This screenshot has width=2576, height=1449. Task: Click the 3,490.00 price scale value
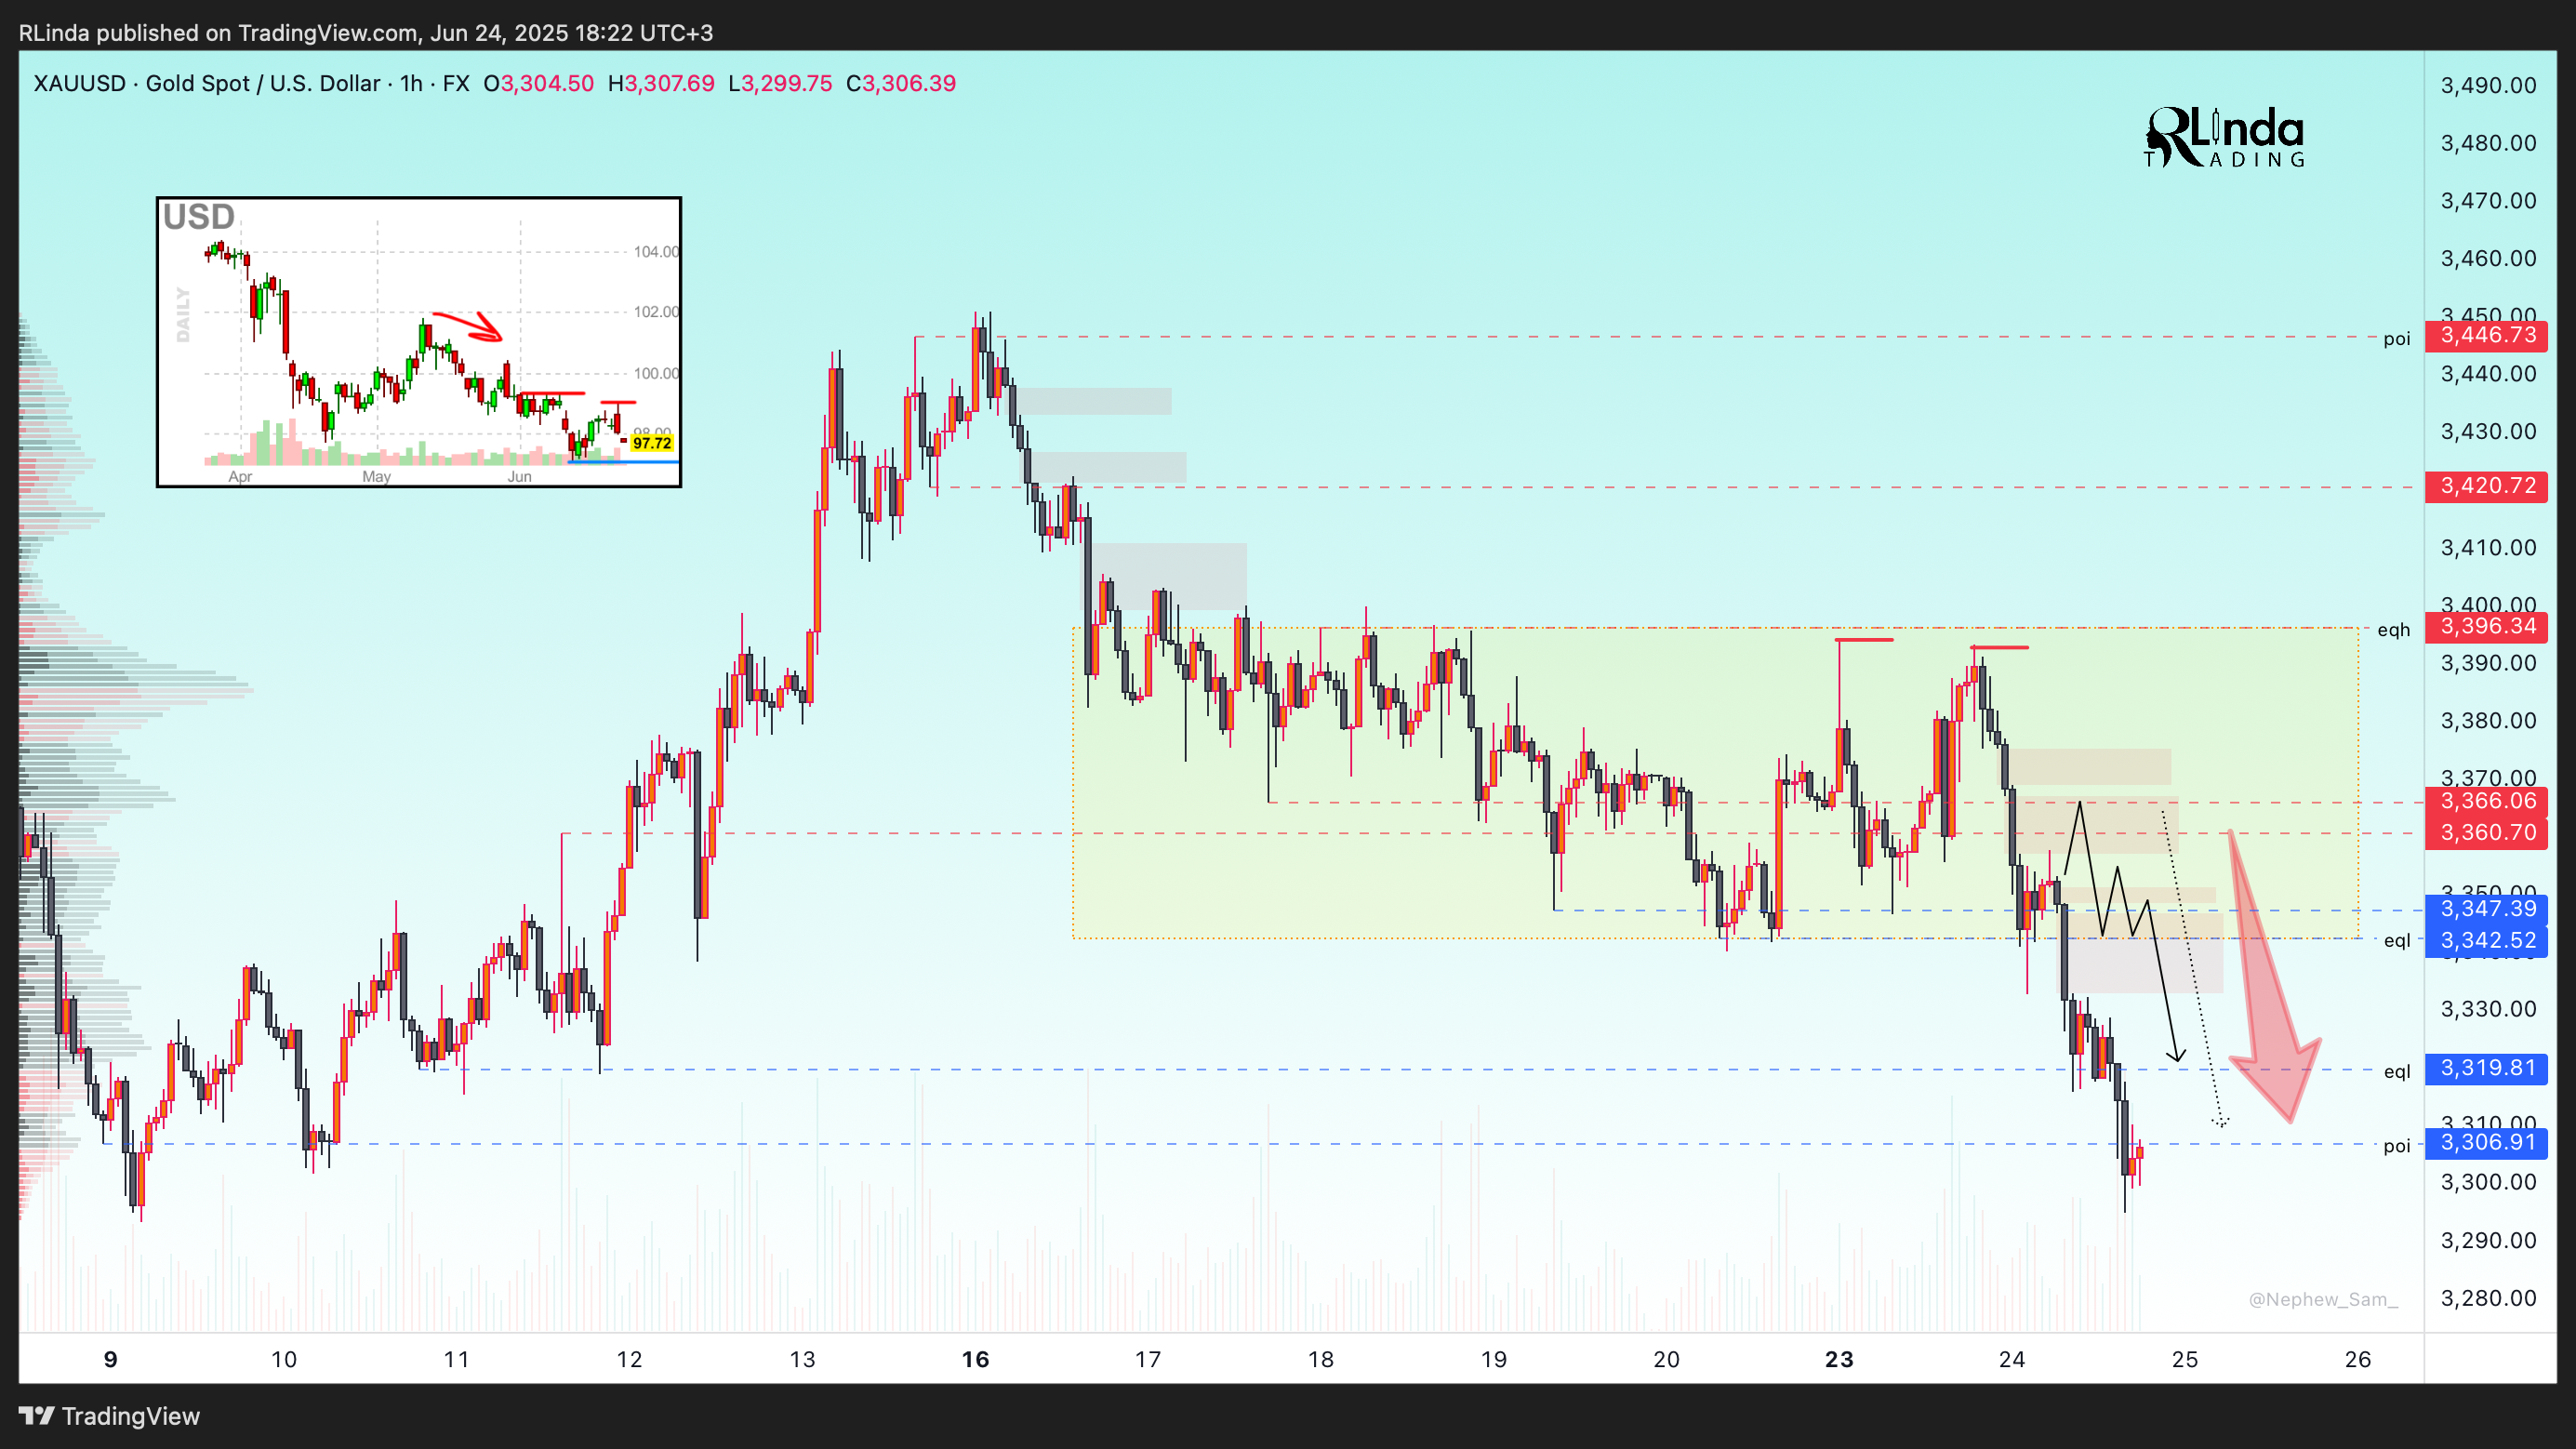[x=2488, y=86]
